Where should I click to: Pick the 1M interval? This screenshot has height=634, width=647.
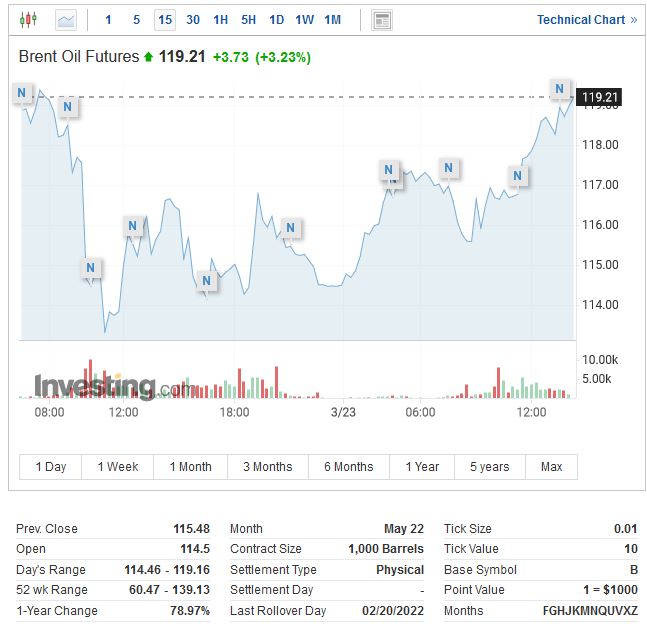pyautogui.click(x=333, y=20)
